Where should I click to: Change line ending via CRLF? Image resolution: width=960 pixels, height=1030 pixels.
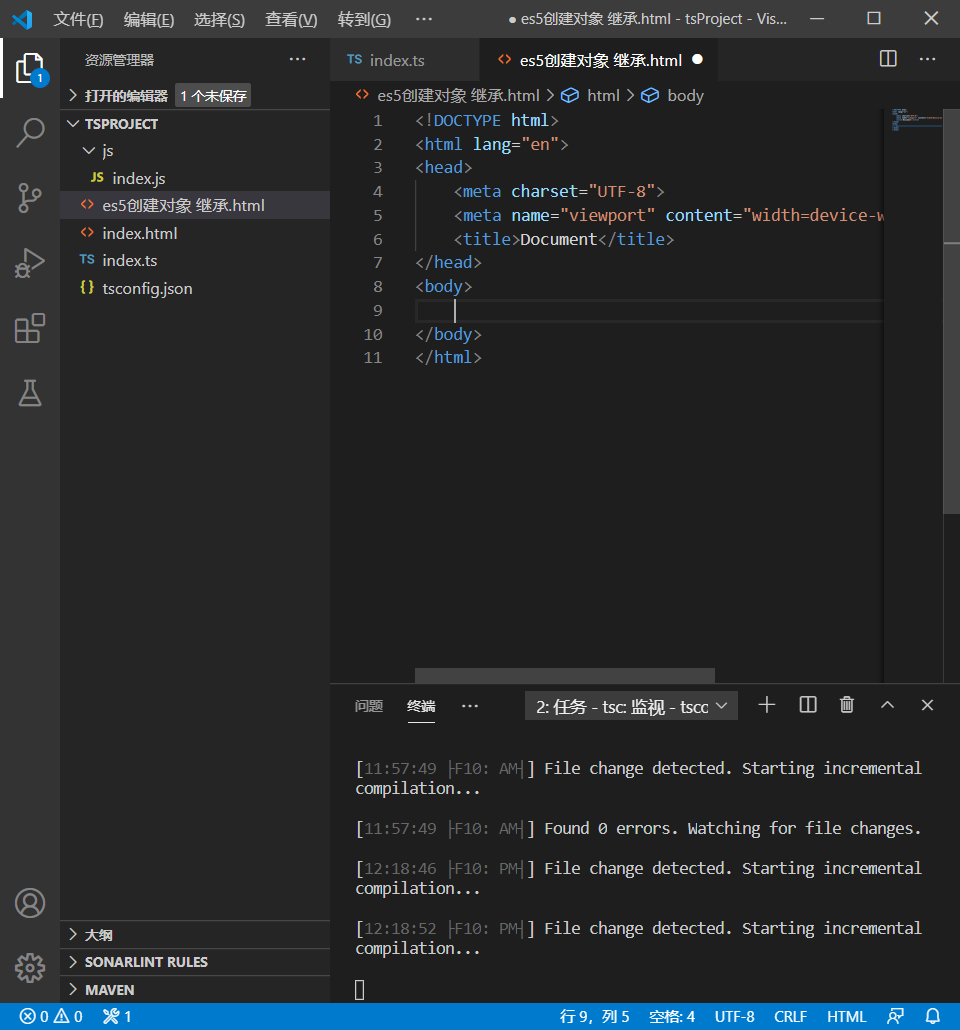click(x=790, y=1017)
